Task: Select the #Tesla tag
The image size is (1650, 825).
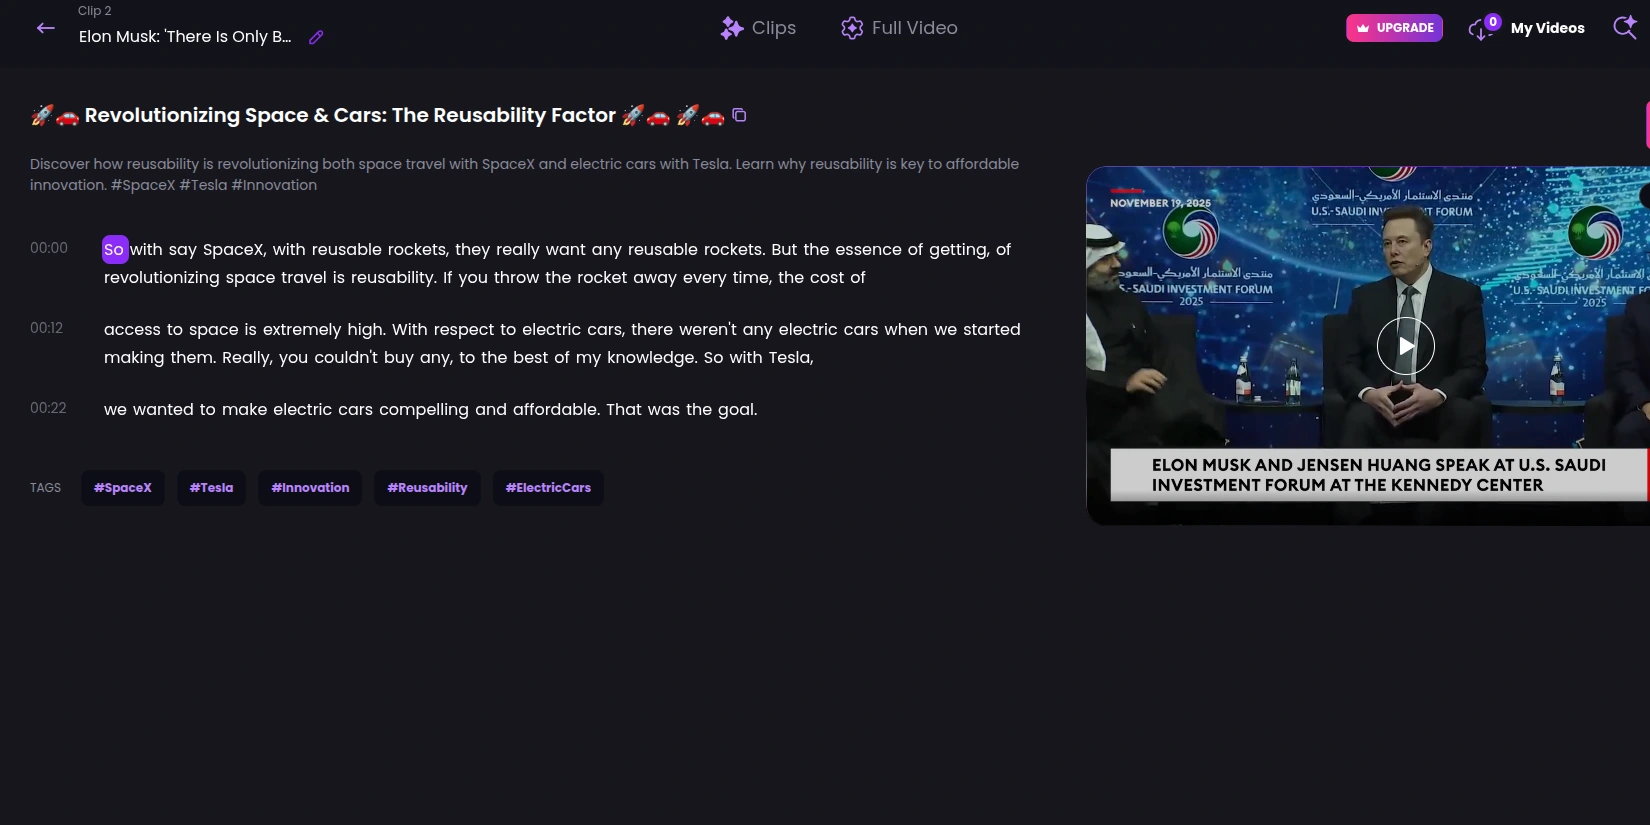Action: 211,488
